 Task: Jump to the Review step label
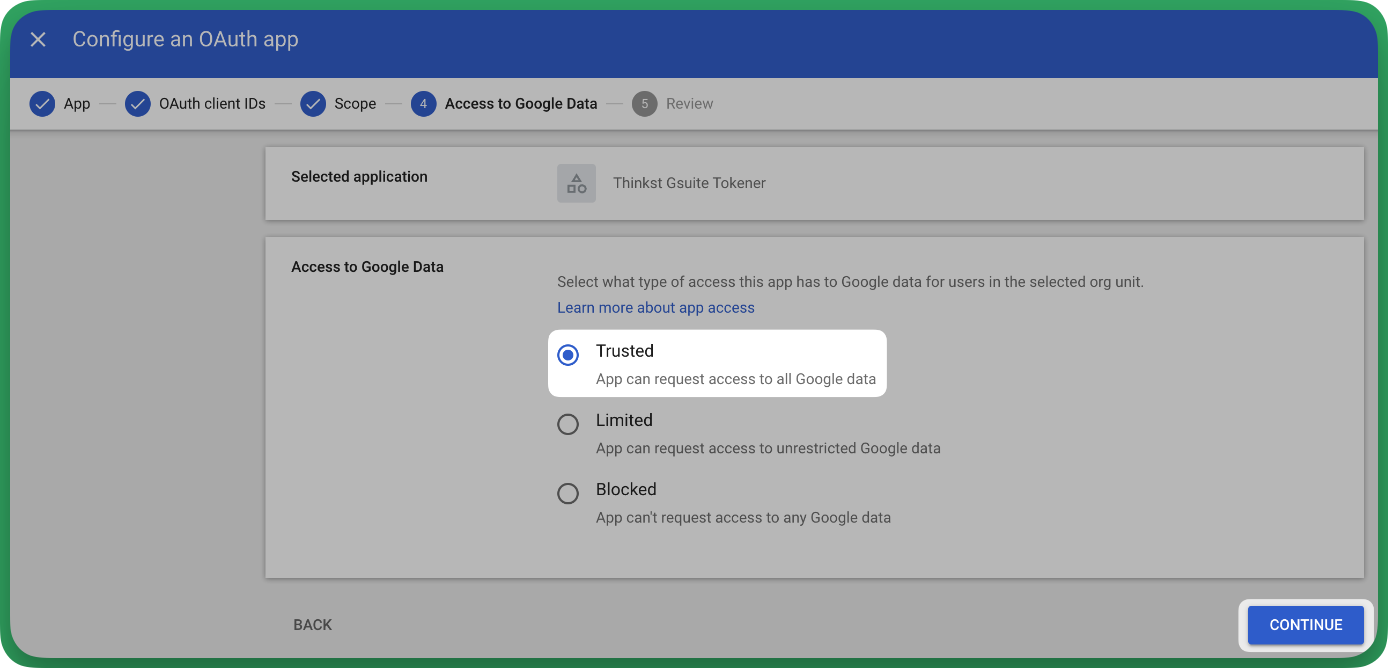[690, 104]
